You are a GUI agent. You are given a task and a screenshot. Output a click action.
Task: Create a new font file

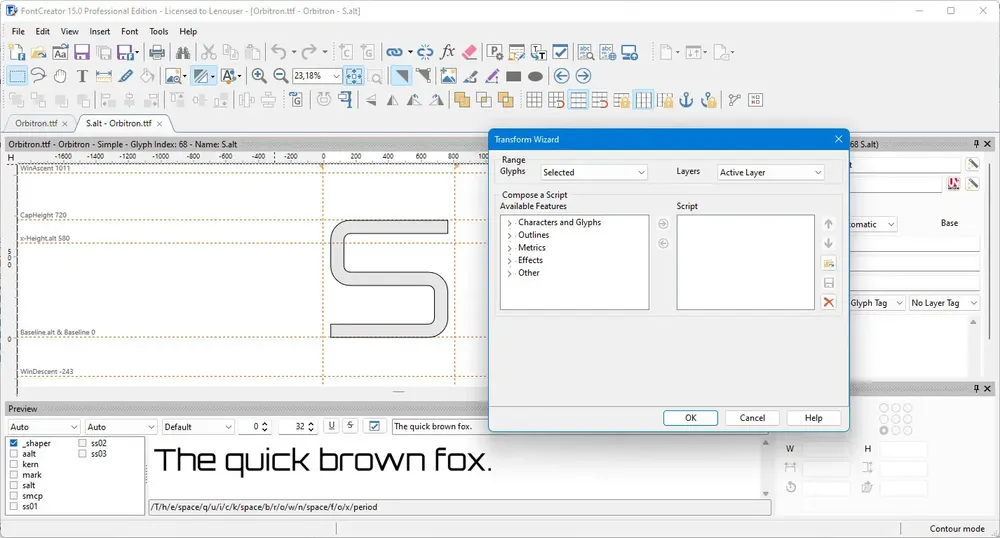17,52
